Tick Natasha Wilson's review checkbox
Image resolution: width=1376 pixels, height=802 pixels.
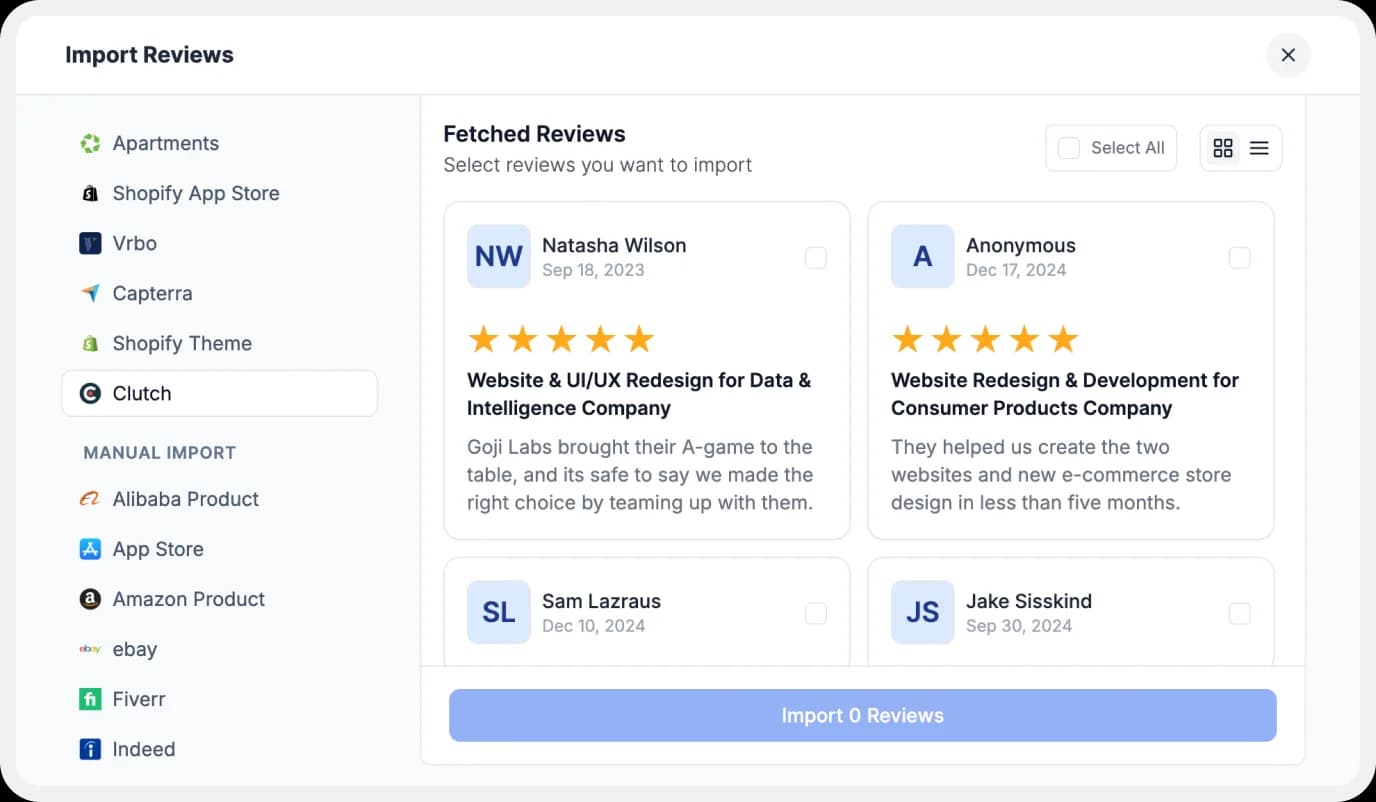[816, 258]
